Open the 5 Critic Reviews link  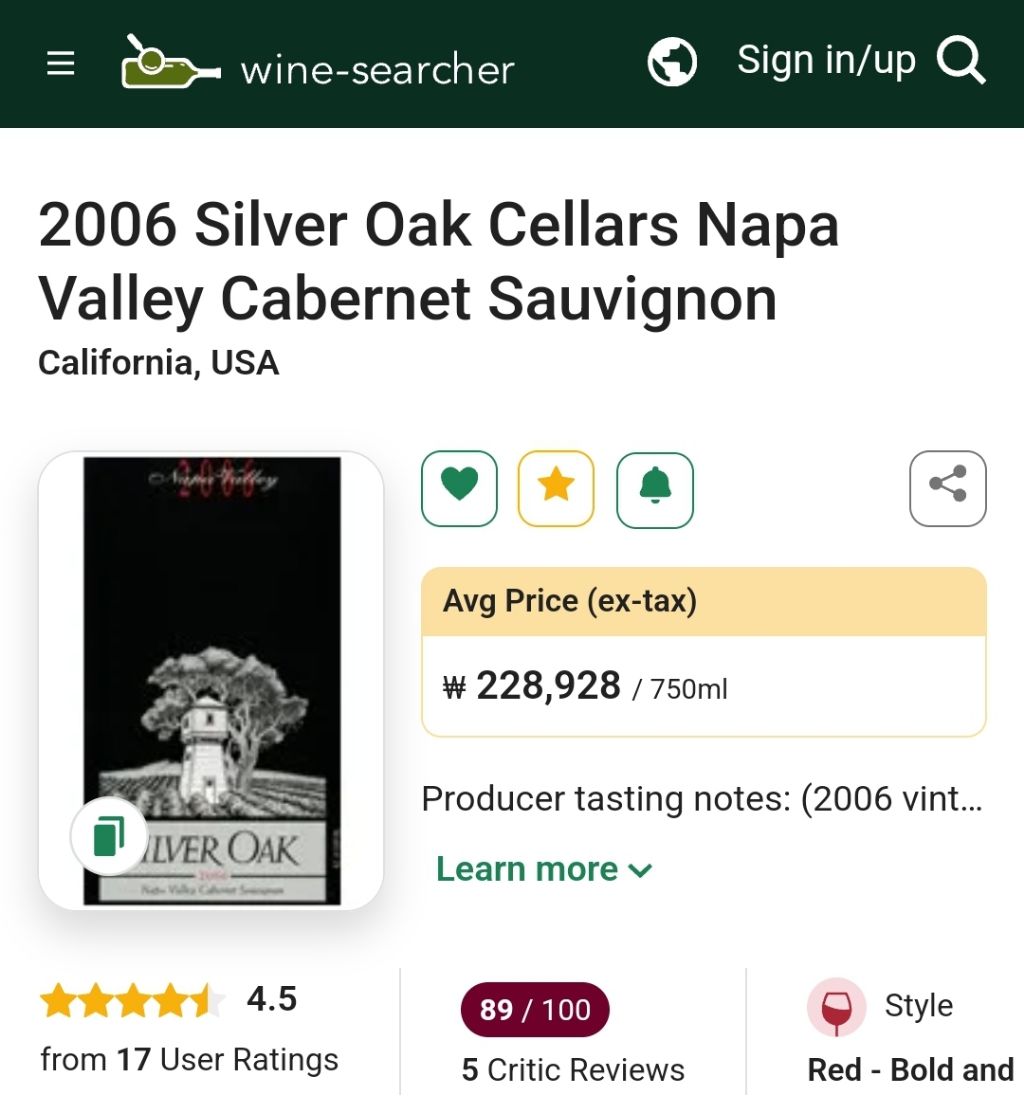click(573, 1069)
